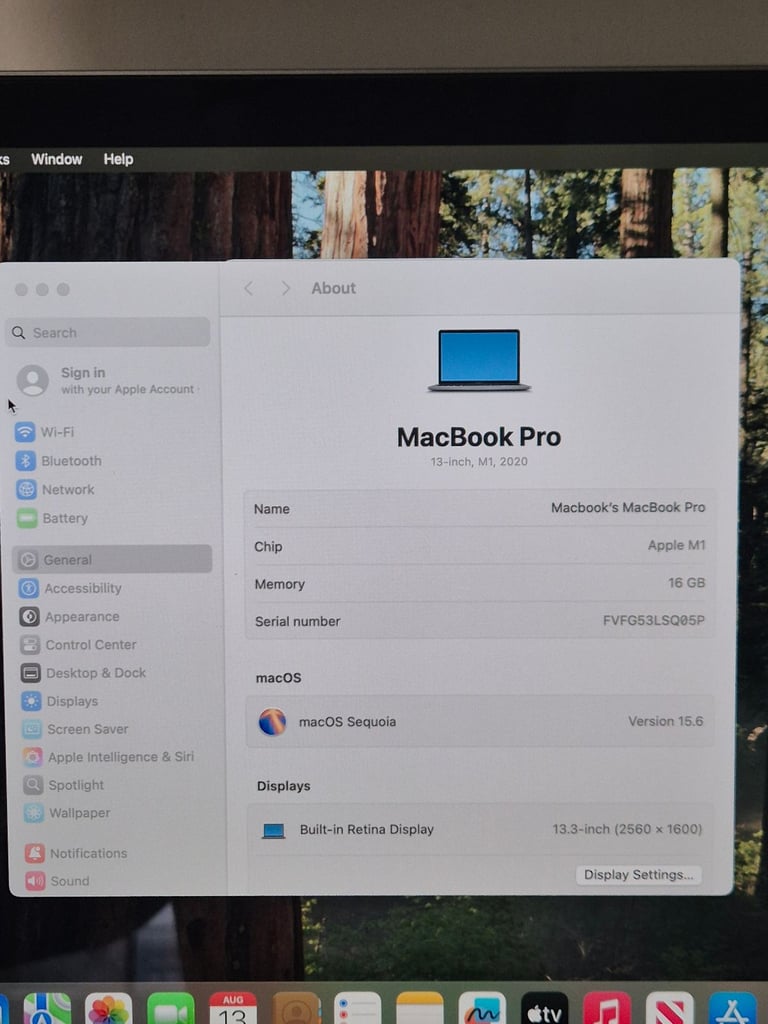Viewport: 768px width, 1024px height.
Task: Open Bluetooth settings icon
Action: coord(25,460)
